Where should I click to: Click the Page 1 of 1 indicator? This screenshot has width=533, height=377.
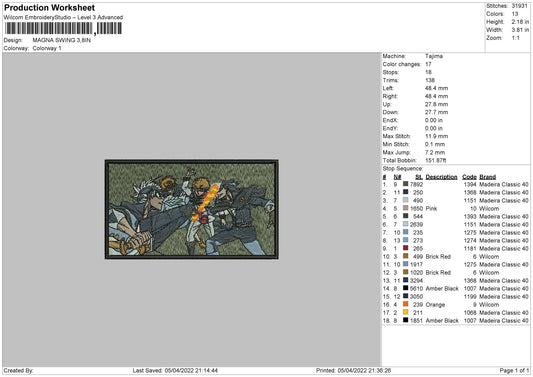point(514,370)
